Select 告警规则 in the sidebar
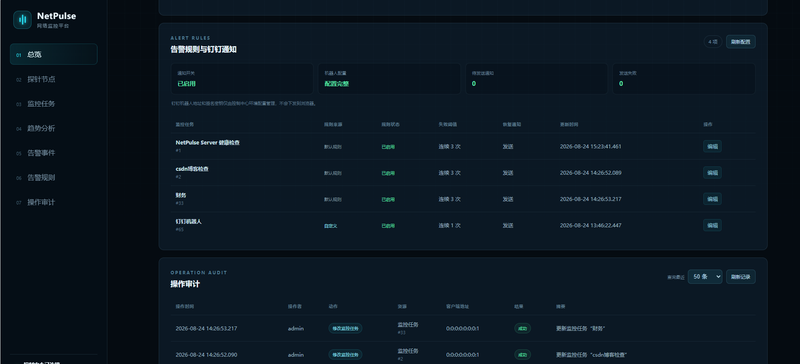This screenshot has width=800, height=364. (54, 178)
